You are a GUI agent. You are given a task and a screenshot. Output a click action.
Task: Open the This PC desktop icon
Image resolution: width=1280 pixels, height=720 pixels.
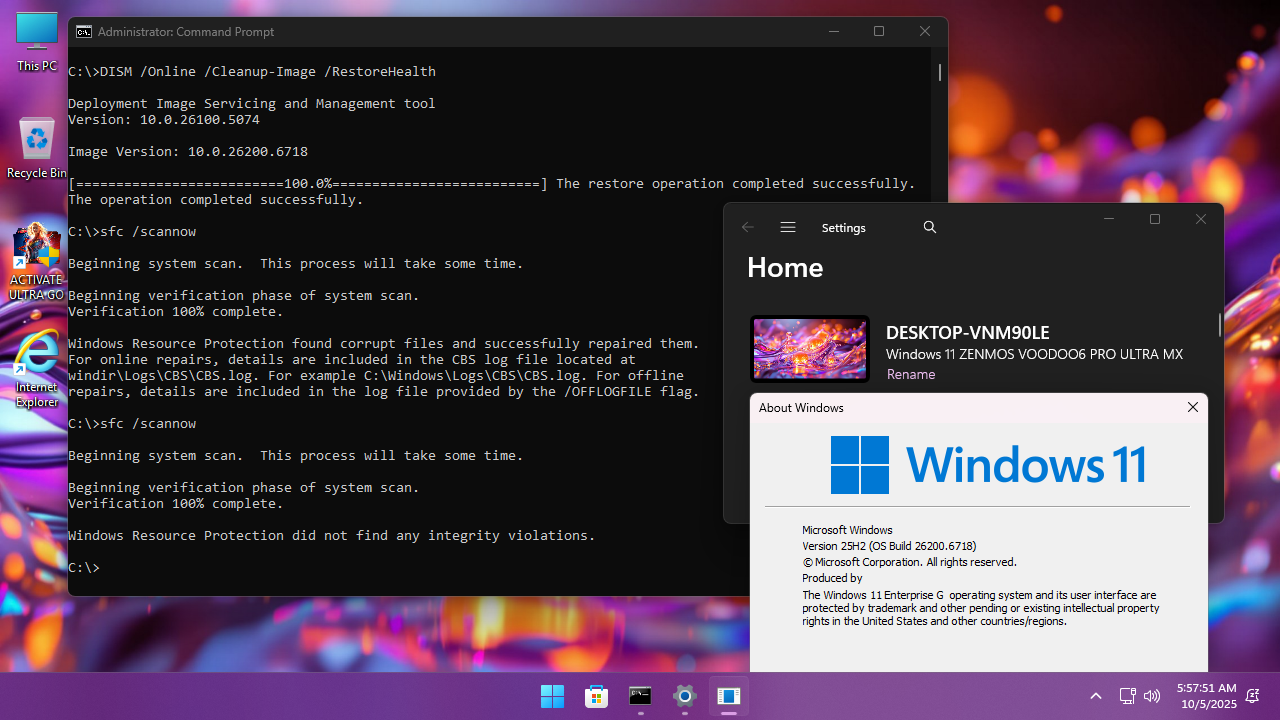37,42
